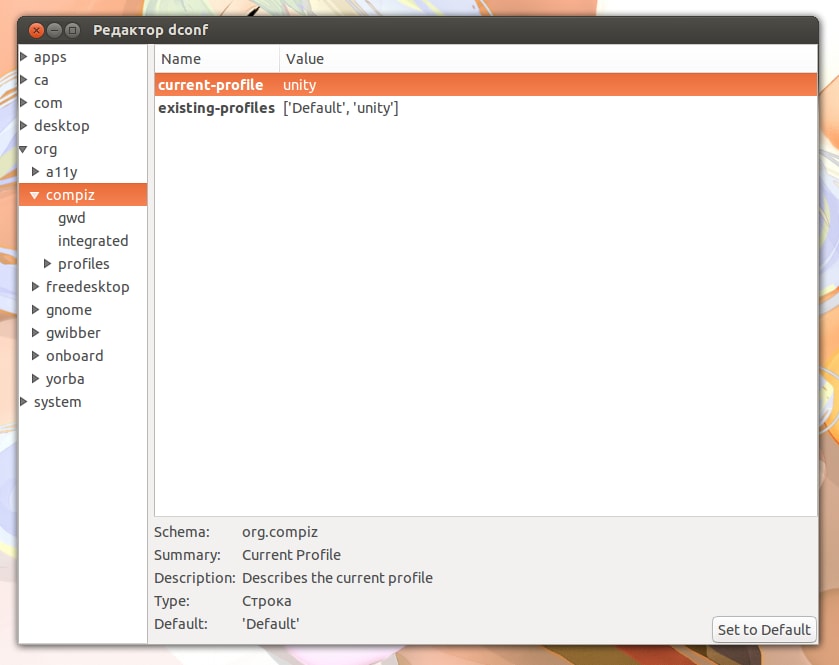
Task: Minimize the dconf editor window
Action: pyautogui.click(x=54, y=30)
